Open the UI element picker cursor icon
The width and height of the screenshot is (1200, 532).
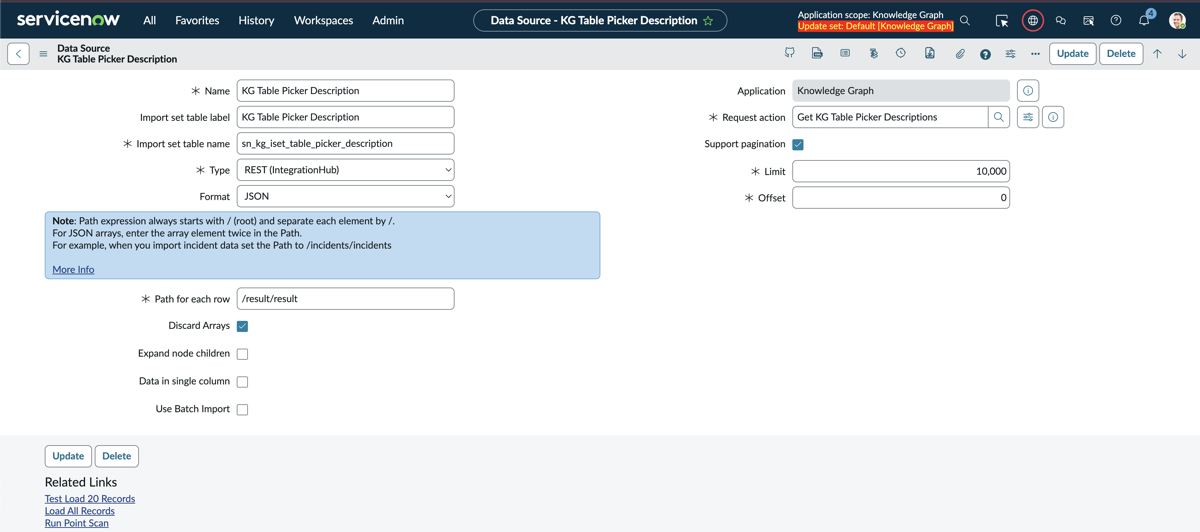(x=1002, y=20)
